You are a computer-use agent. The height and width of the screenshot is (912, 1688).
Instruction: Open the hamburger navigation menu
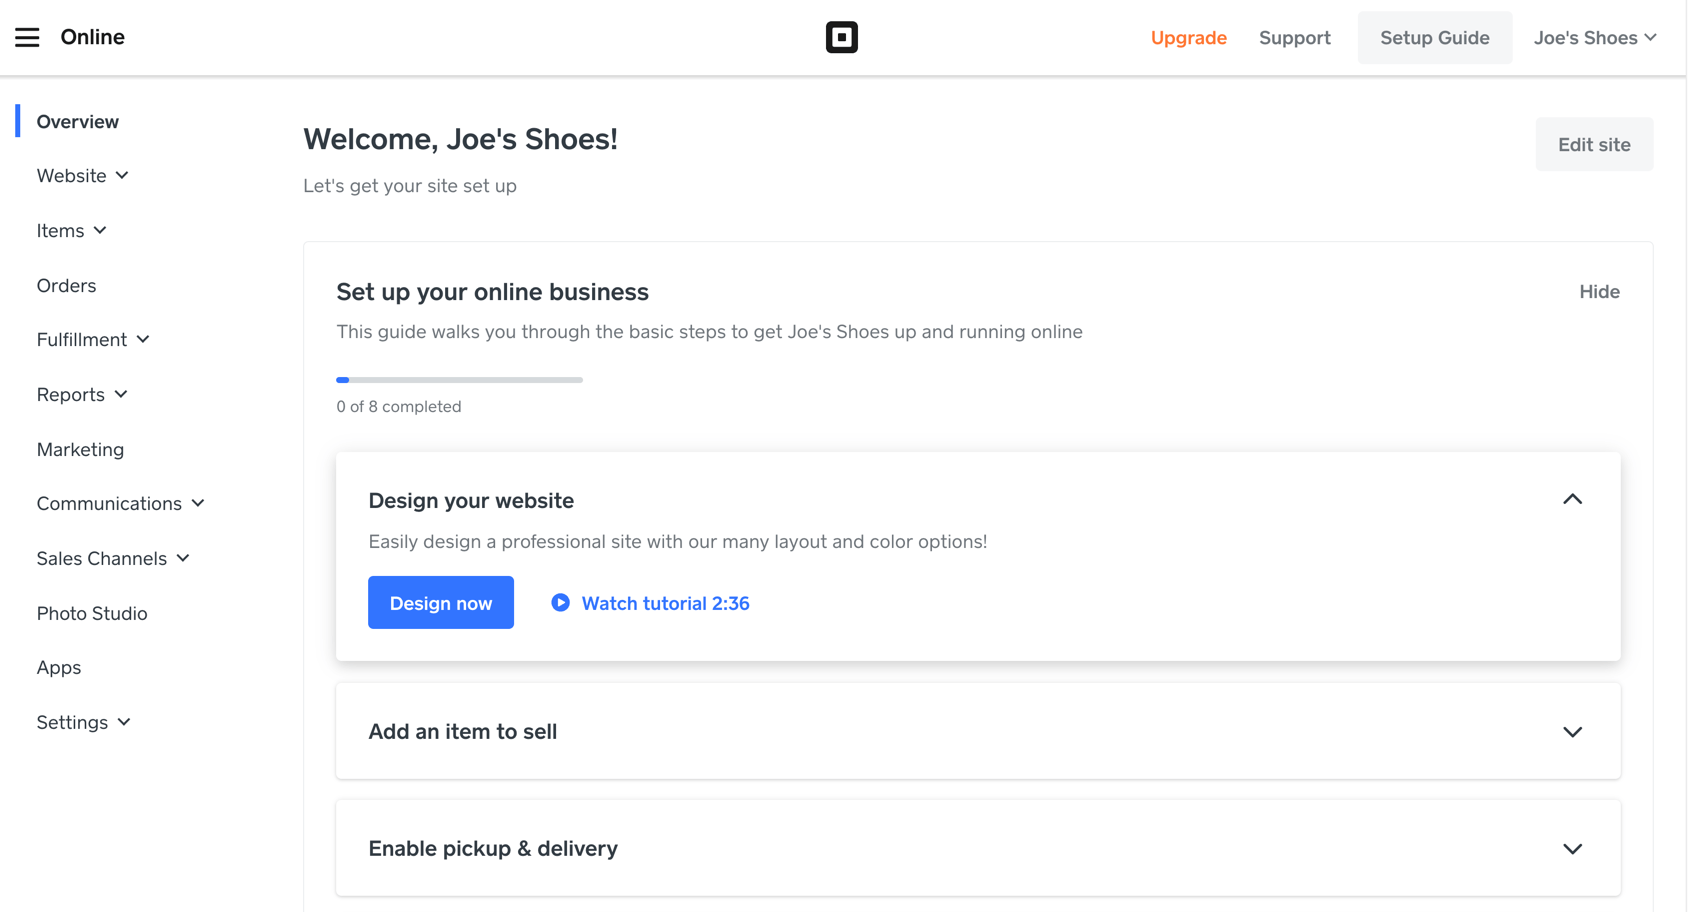click(x=27, y=38)
